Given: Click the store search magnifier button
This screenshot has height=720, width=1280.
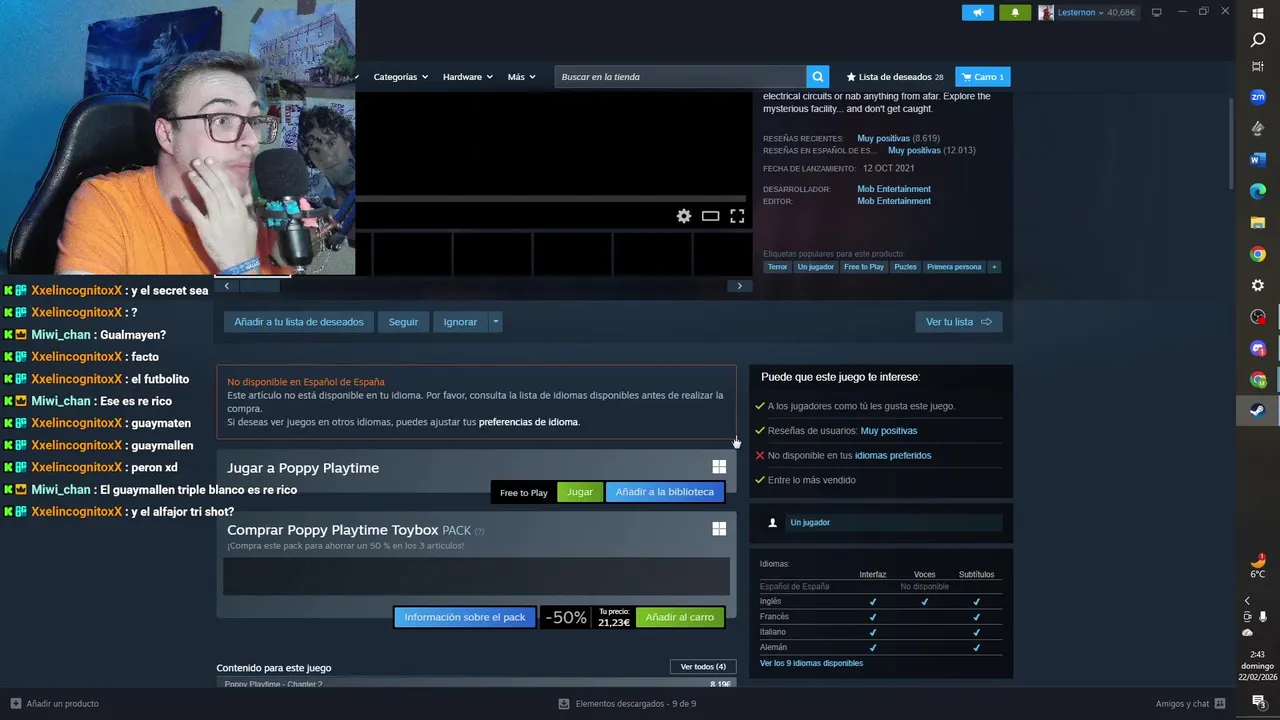Looking at the screenshot, I should pos(818,77).
